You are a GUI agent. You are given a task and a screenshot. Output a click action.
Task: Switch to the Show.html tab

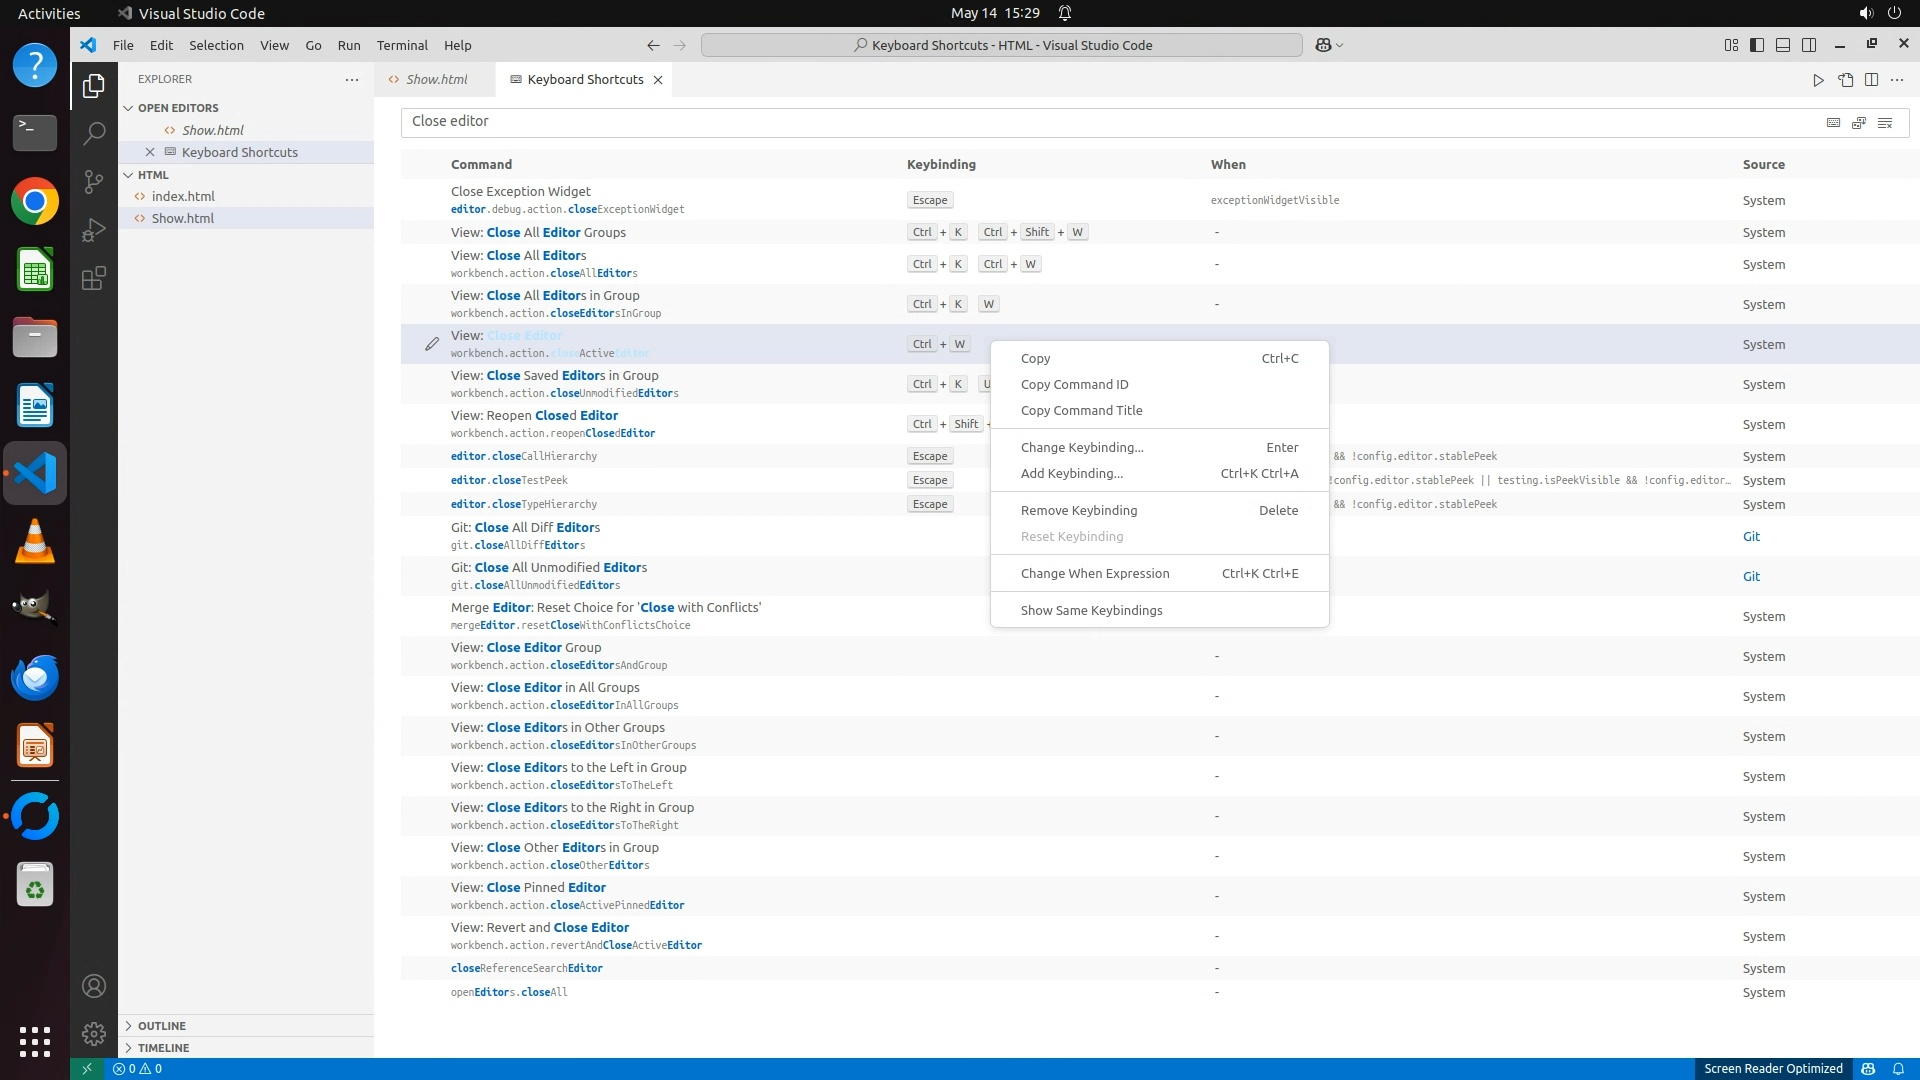[x=436, y=80]
